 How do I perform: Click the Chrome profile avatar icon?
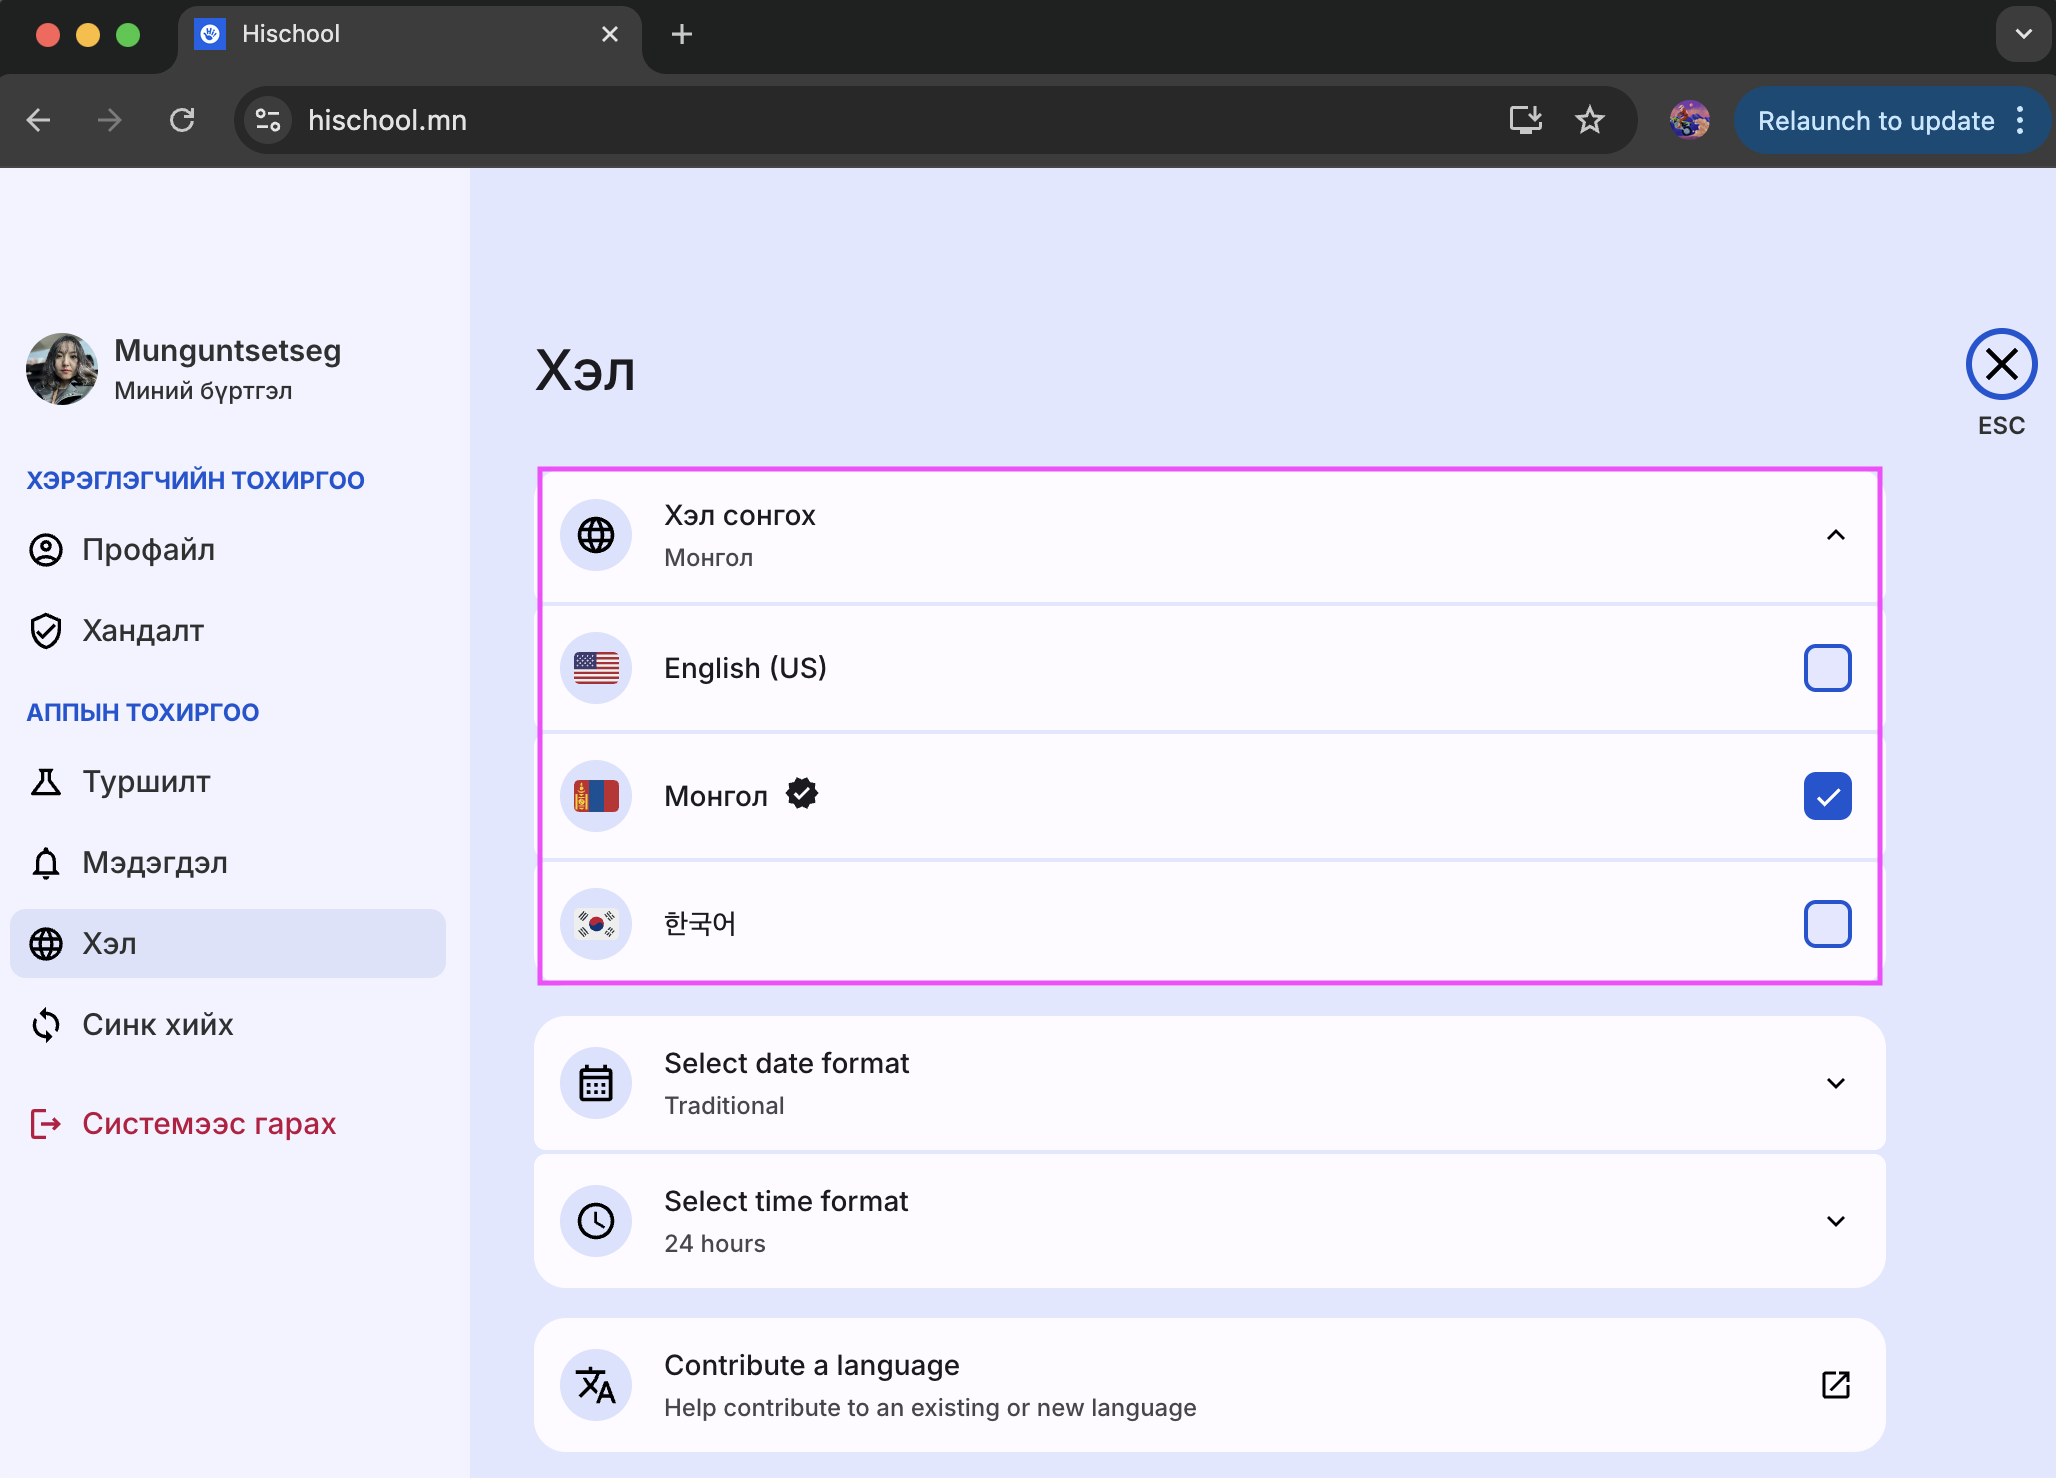click(x=1689, y=120)
